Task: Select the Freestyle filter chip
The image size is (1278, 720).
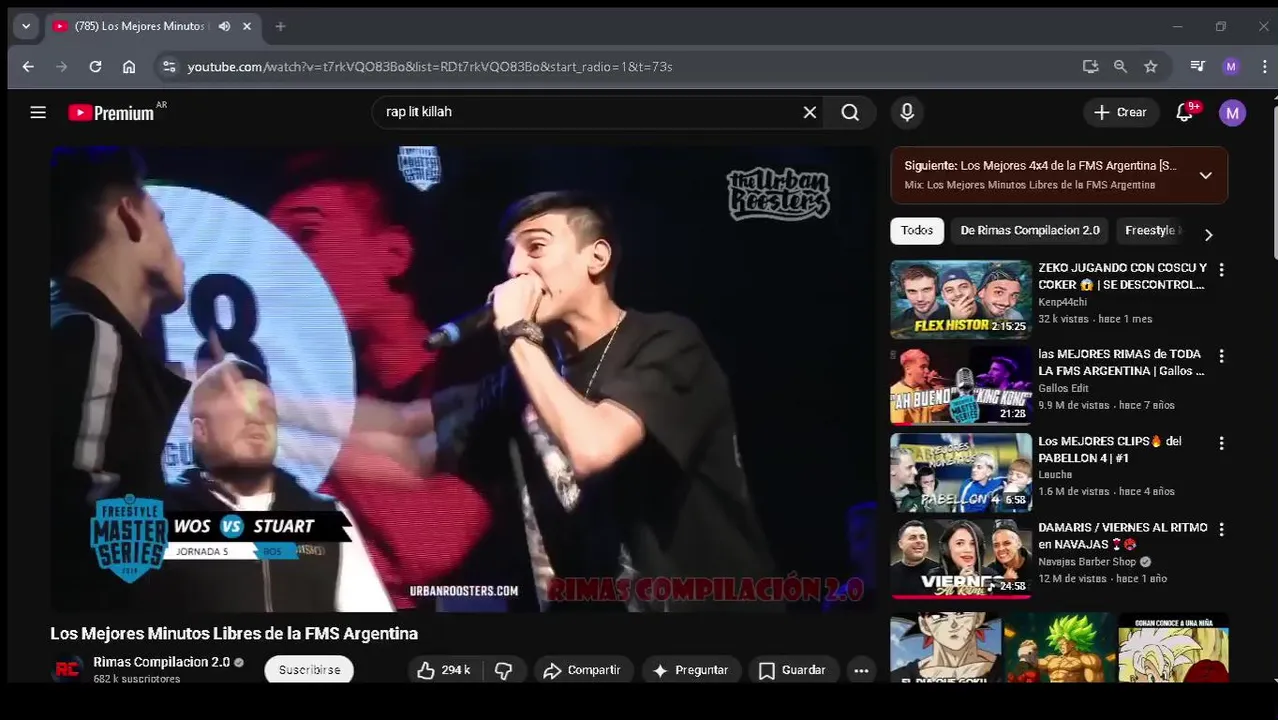Action: pos(1152,230)
